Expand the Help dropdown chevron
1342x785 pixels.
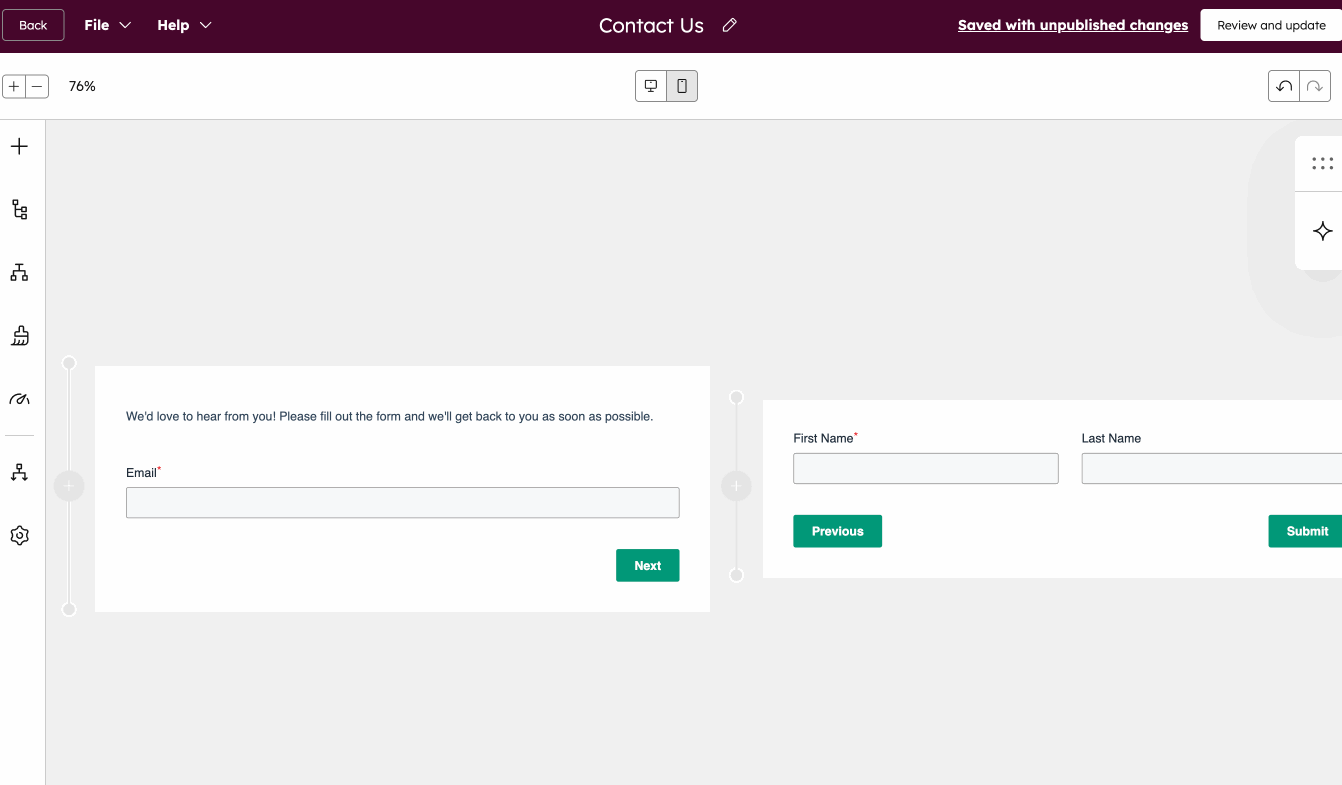point(207,26)
